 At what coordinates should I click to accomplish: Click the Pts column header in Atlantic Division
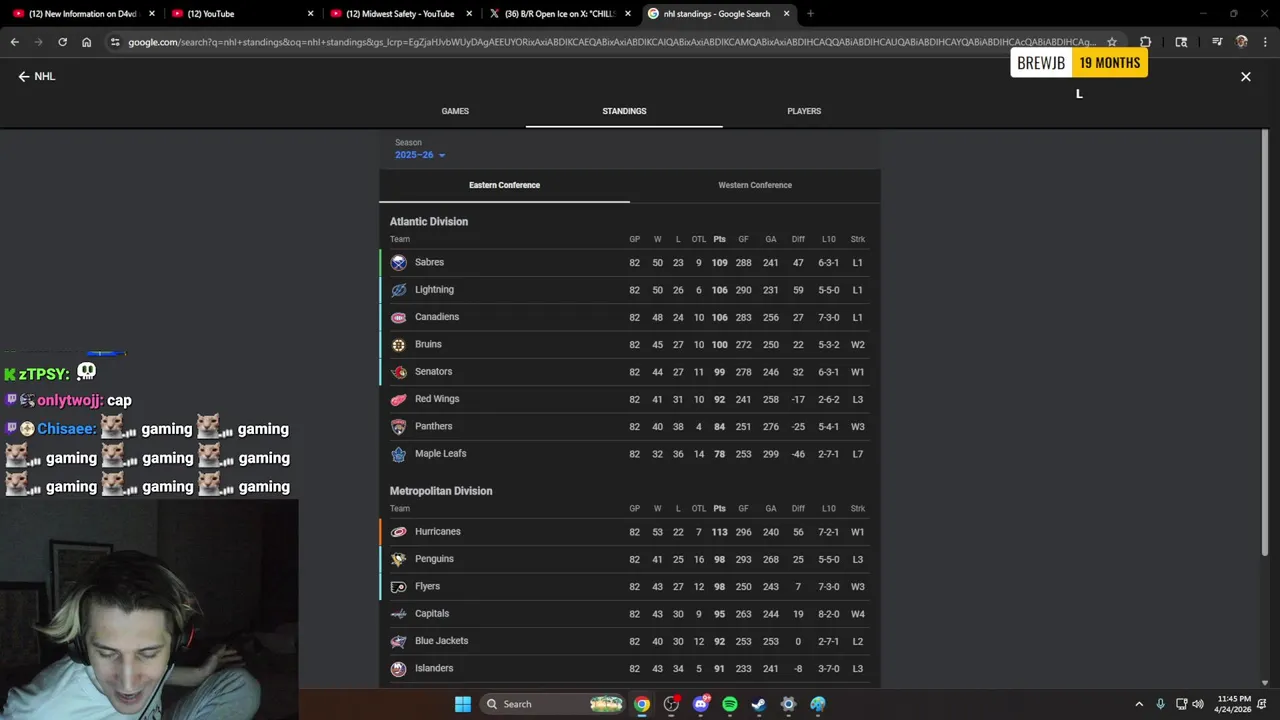pos(719,239)
